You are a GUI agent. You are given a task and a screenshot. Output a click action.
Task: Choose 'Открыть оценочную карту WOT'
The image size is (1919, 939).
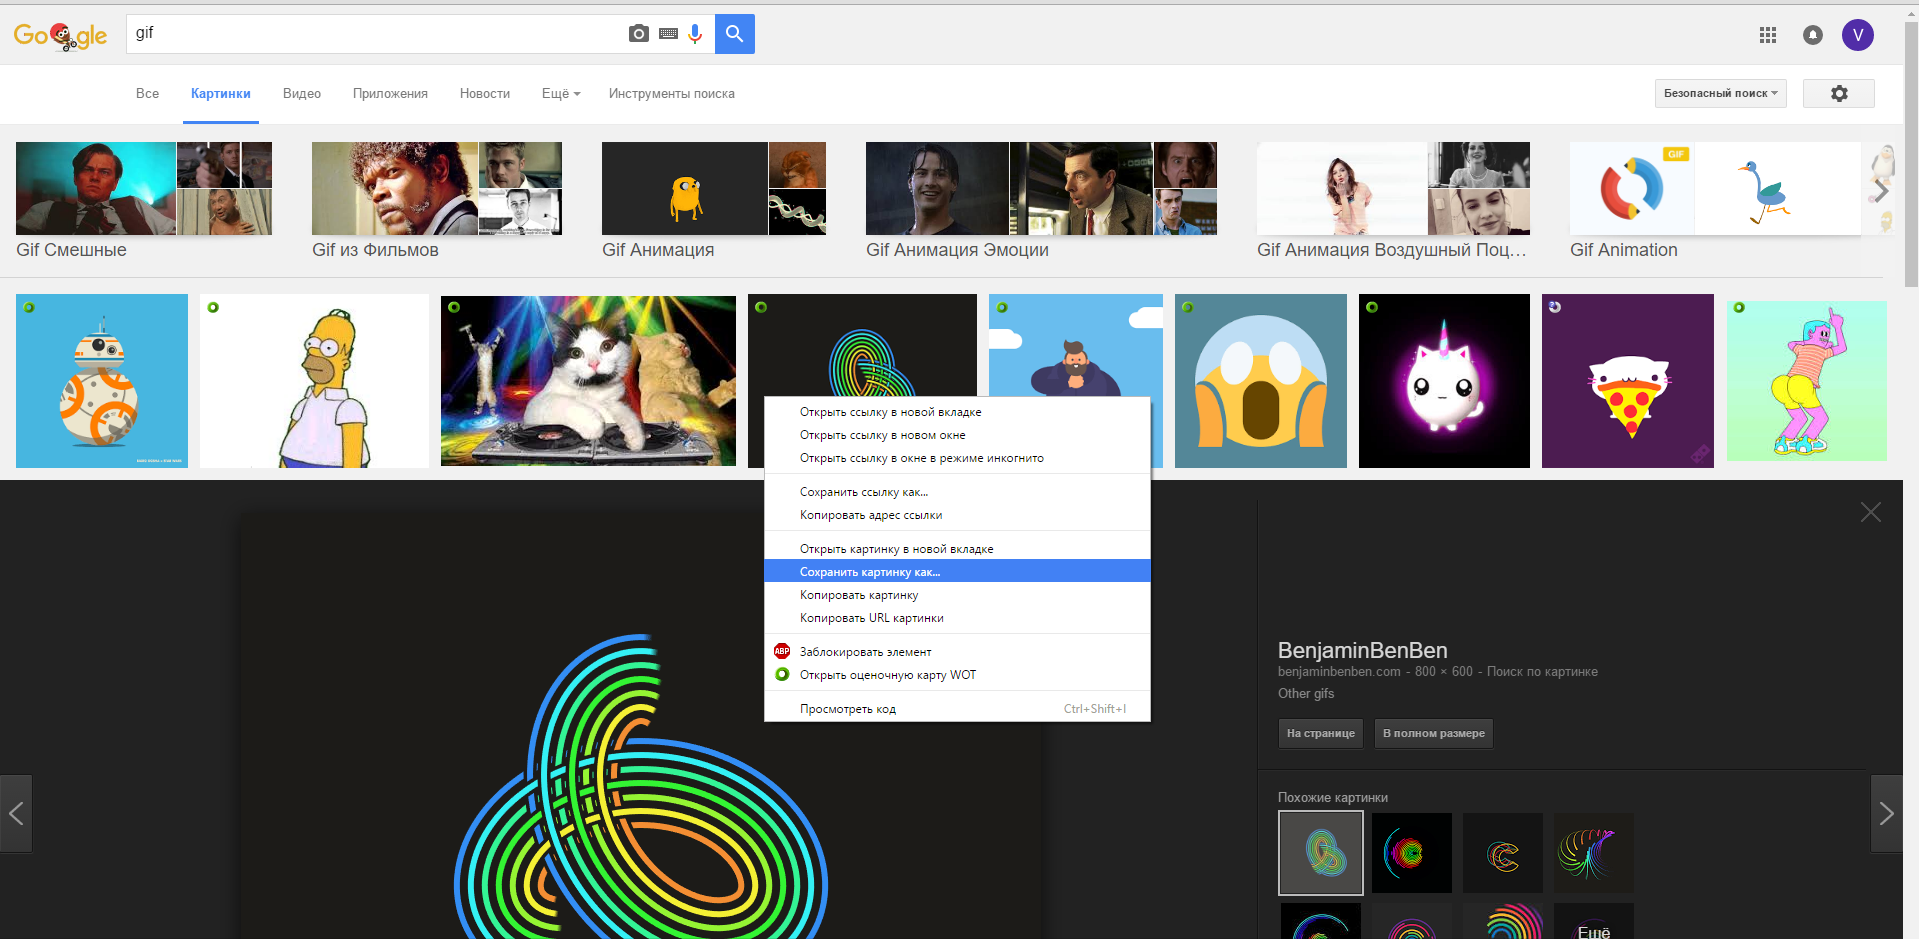[957, 675]
